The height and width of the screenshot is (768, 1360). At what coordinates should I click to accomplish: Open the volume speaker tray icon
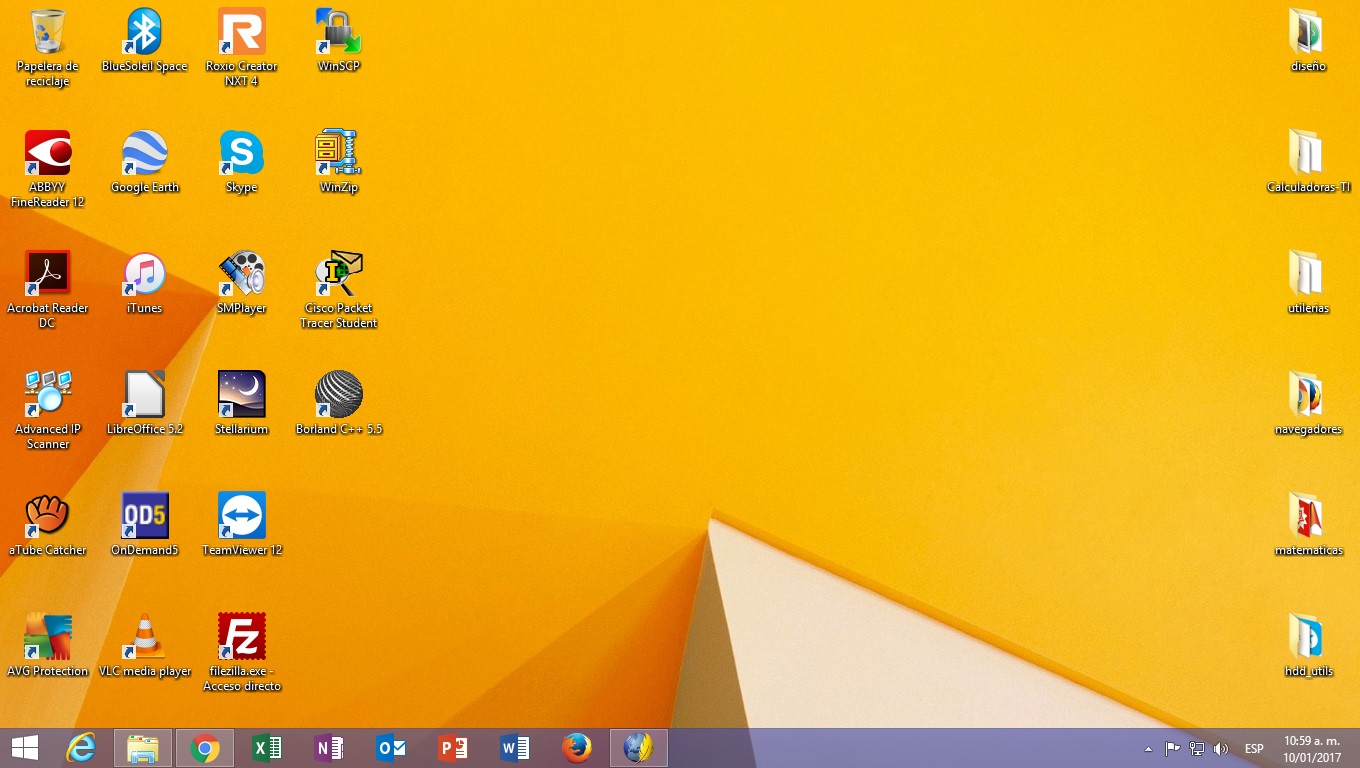(1221, 748)
